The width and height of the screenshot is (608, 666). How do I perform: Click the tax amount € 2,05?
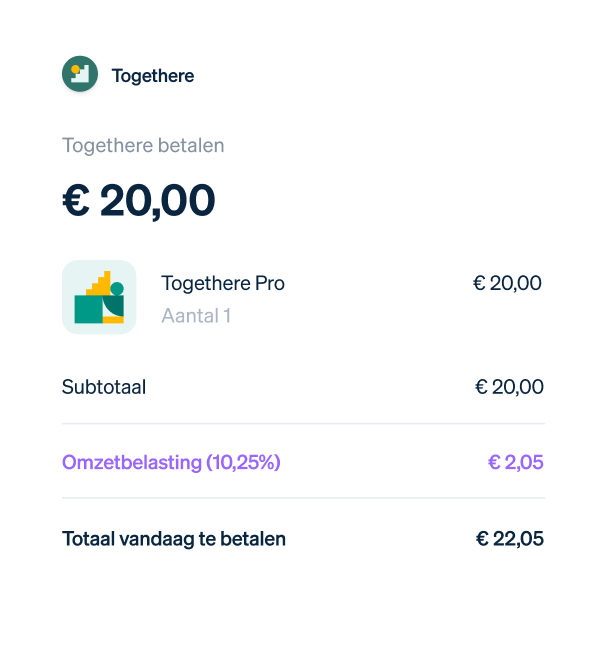515,463
